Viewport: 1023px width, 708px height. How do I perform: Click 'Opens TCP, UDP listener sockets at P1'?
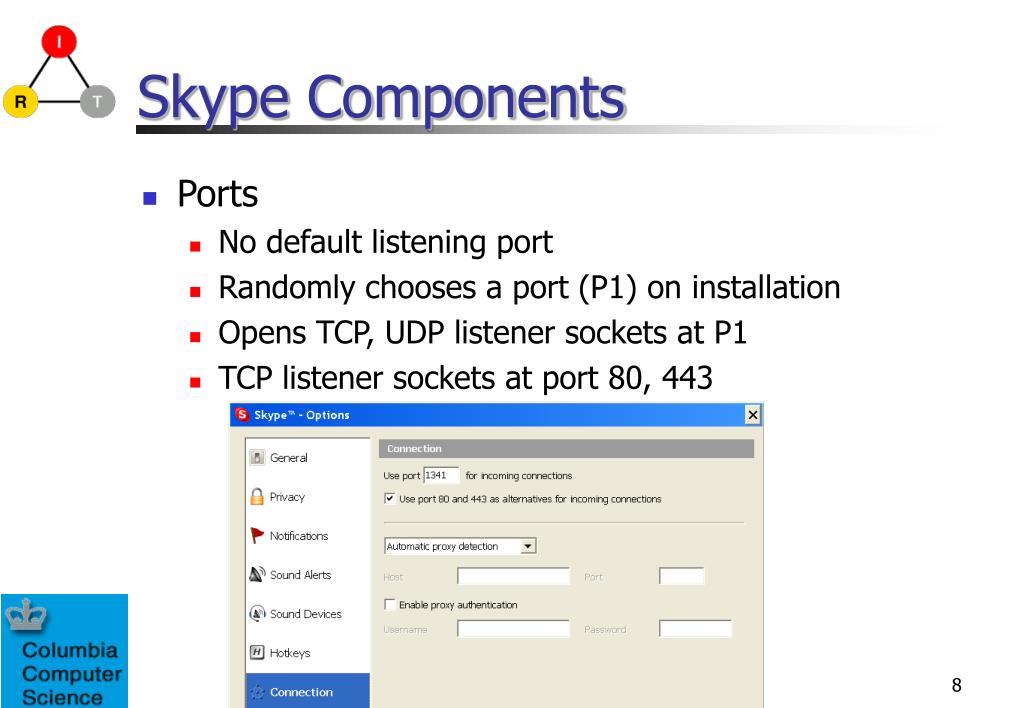[482, 333]
